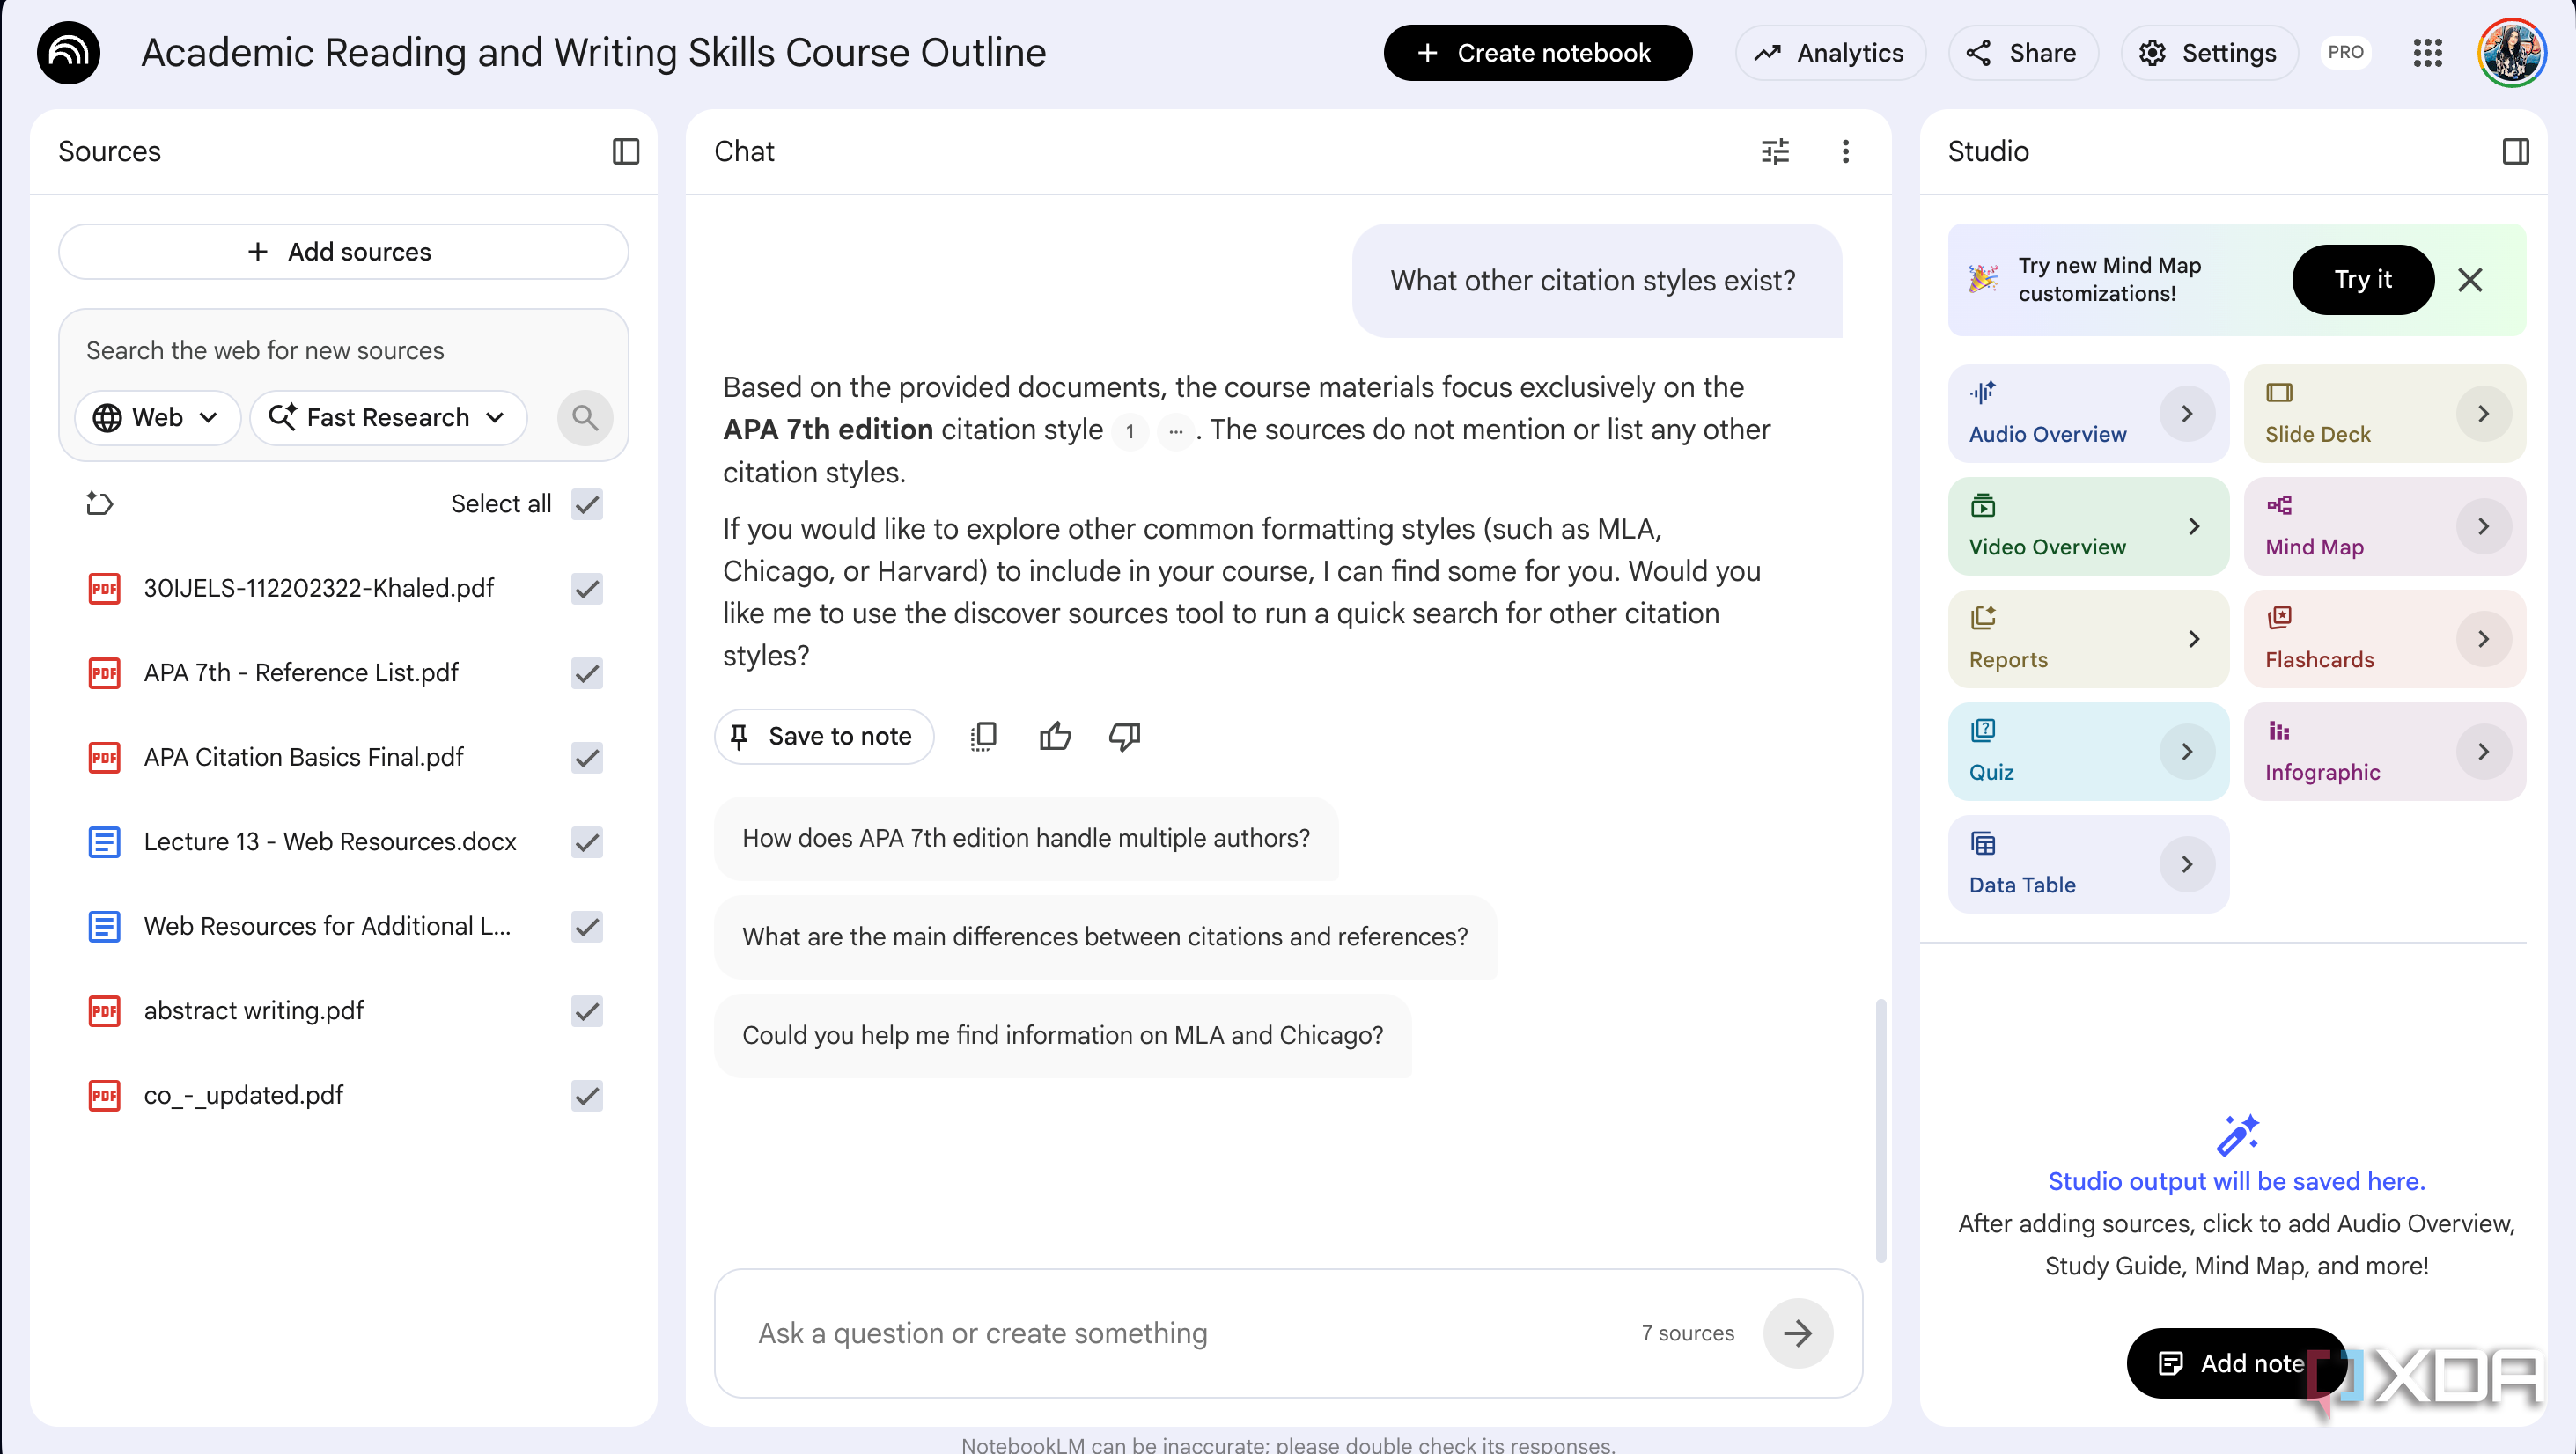Screen dimensions: 2576x1454
Task: Copy the chat response
Action: click(983, 736)
